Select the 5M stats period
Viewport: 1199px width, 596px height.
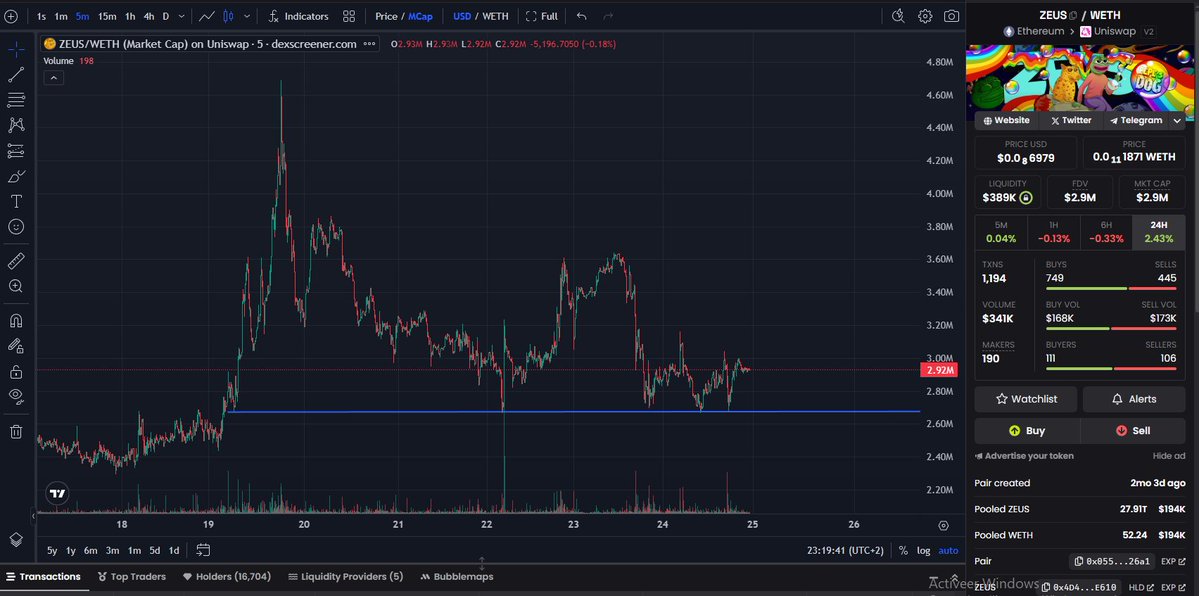1001,233
